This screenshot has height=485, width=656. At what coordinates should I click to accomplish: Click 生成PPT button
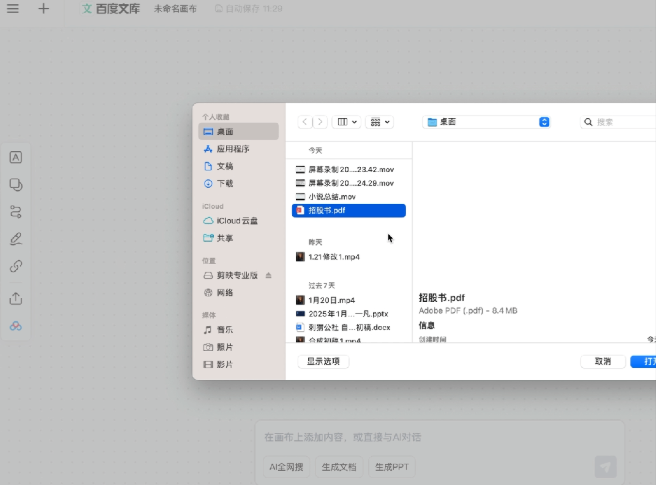pos(392,467)
